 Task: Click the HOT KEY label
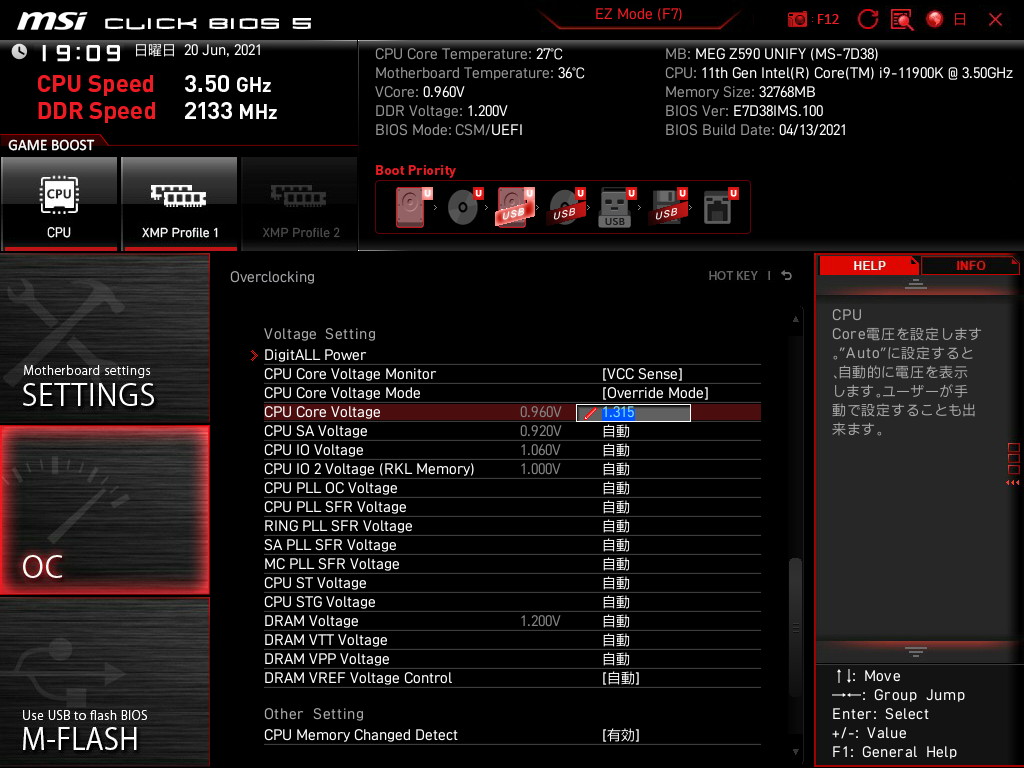[733, 276]
